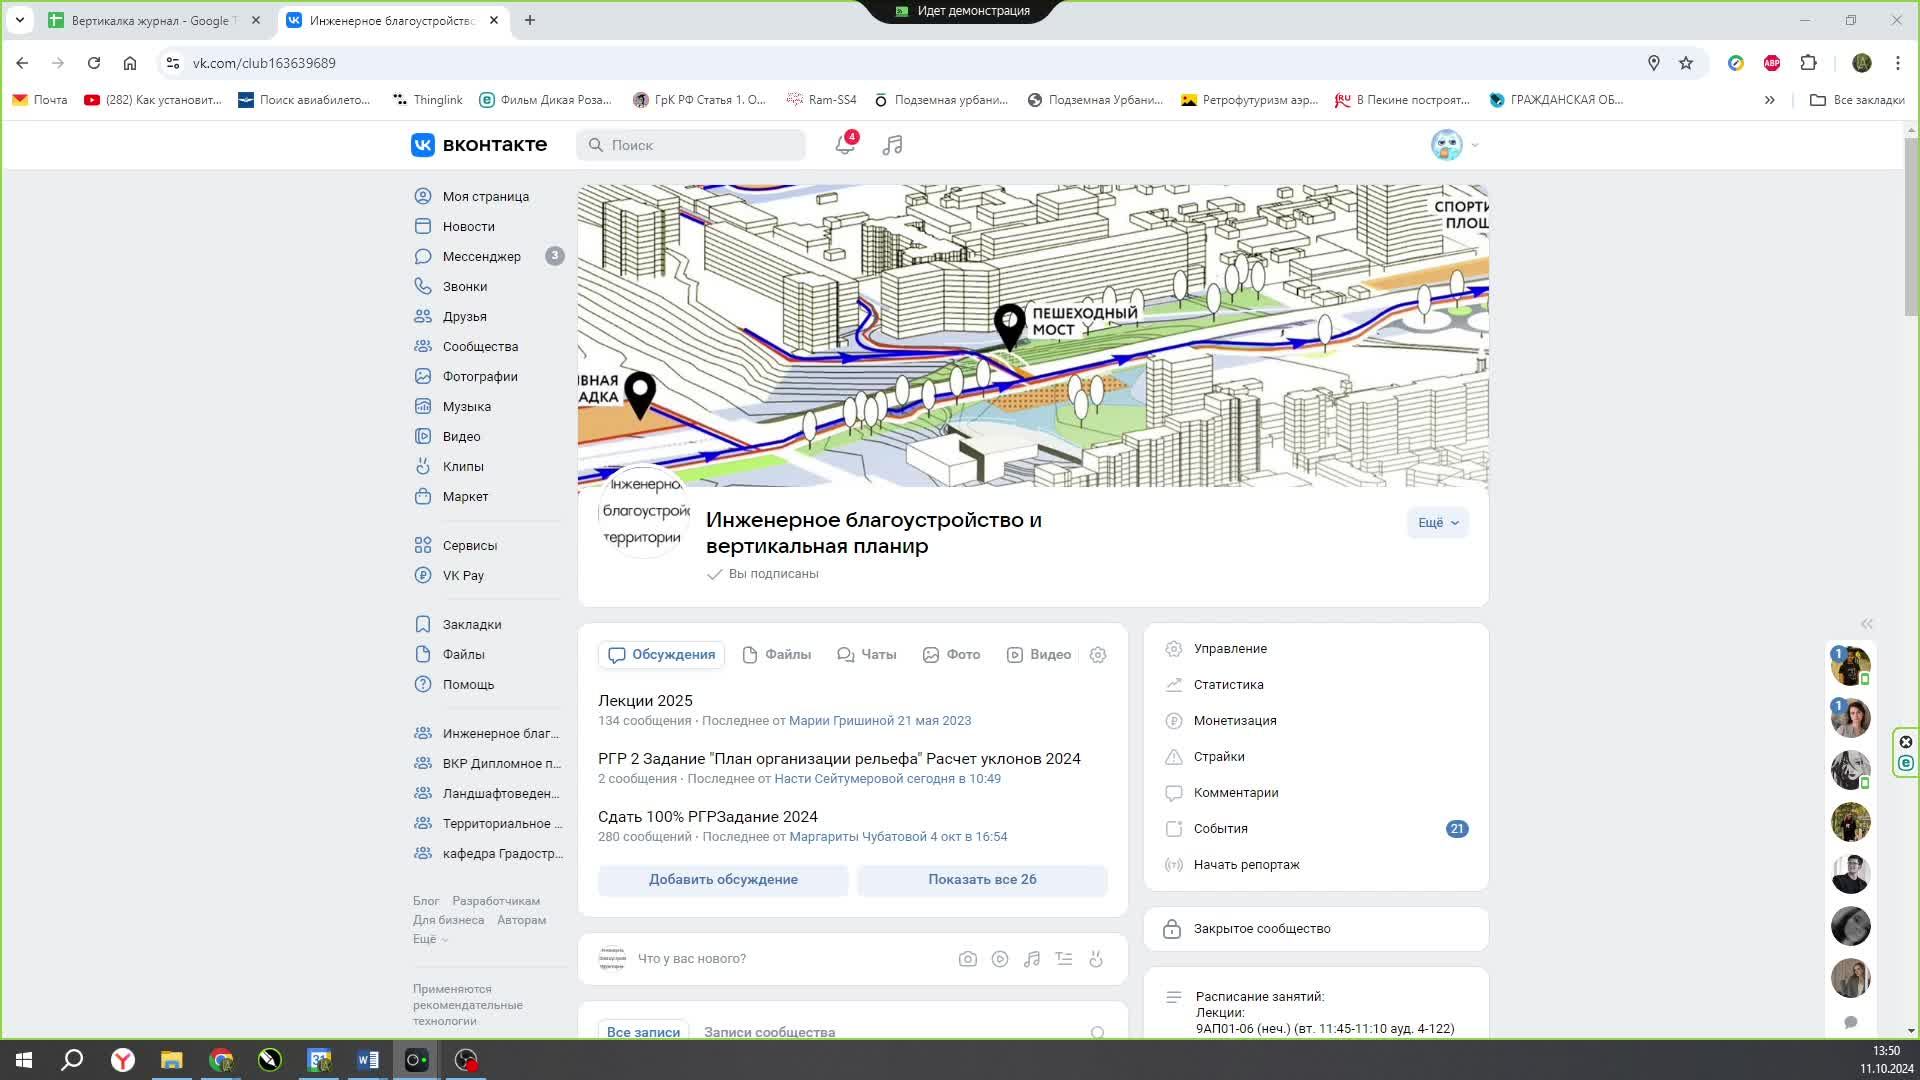Attach a video to new post
The width and height of the screenshot is (1920, 1080).
point(999,959)
